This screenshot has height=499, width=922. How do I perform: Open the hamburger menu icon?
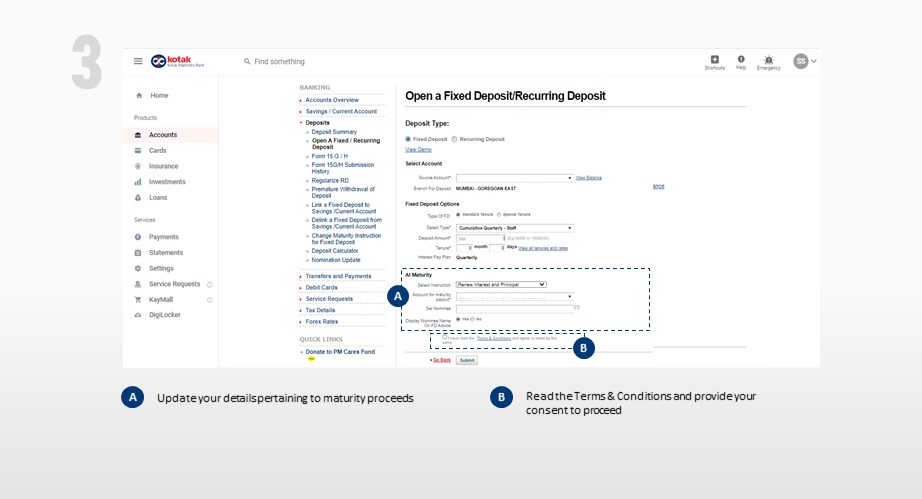click(138, 61)
